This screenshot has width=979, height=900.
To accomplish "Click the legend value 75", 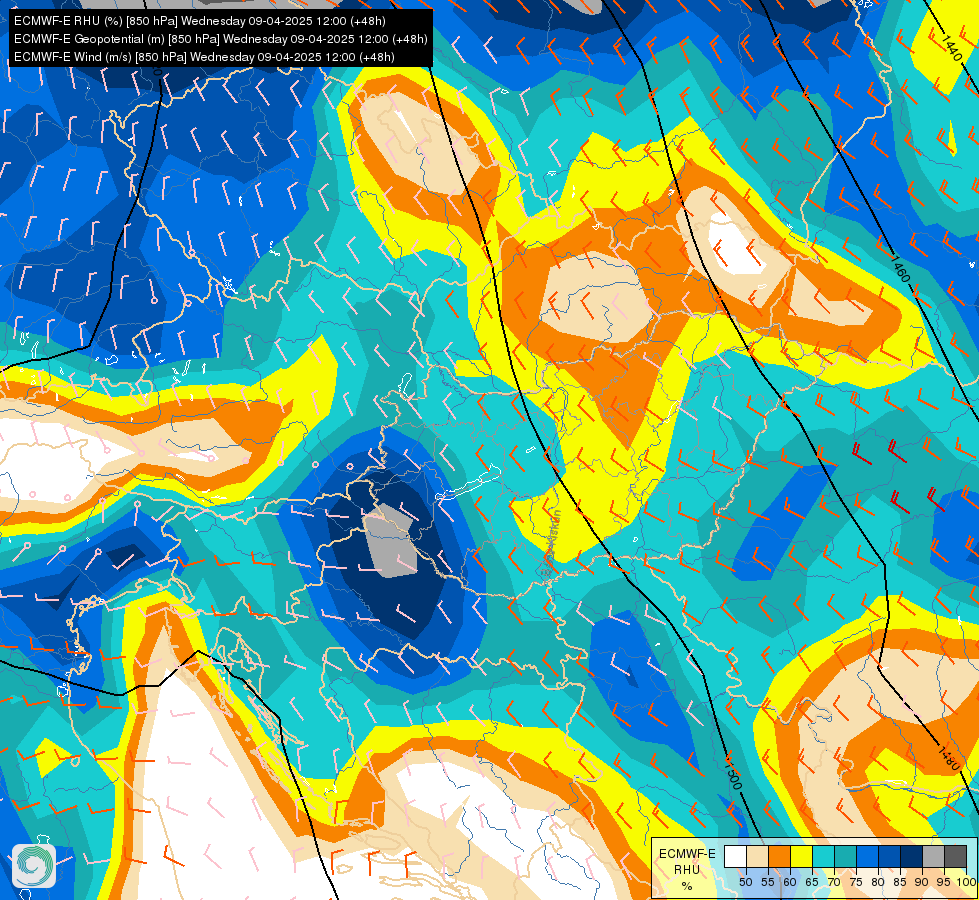I will tap(856, 882).
